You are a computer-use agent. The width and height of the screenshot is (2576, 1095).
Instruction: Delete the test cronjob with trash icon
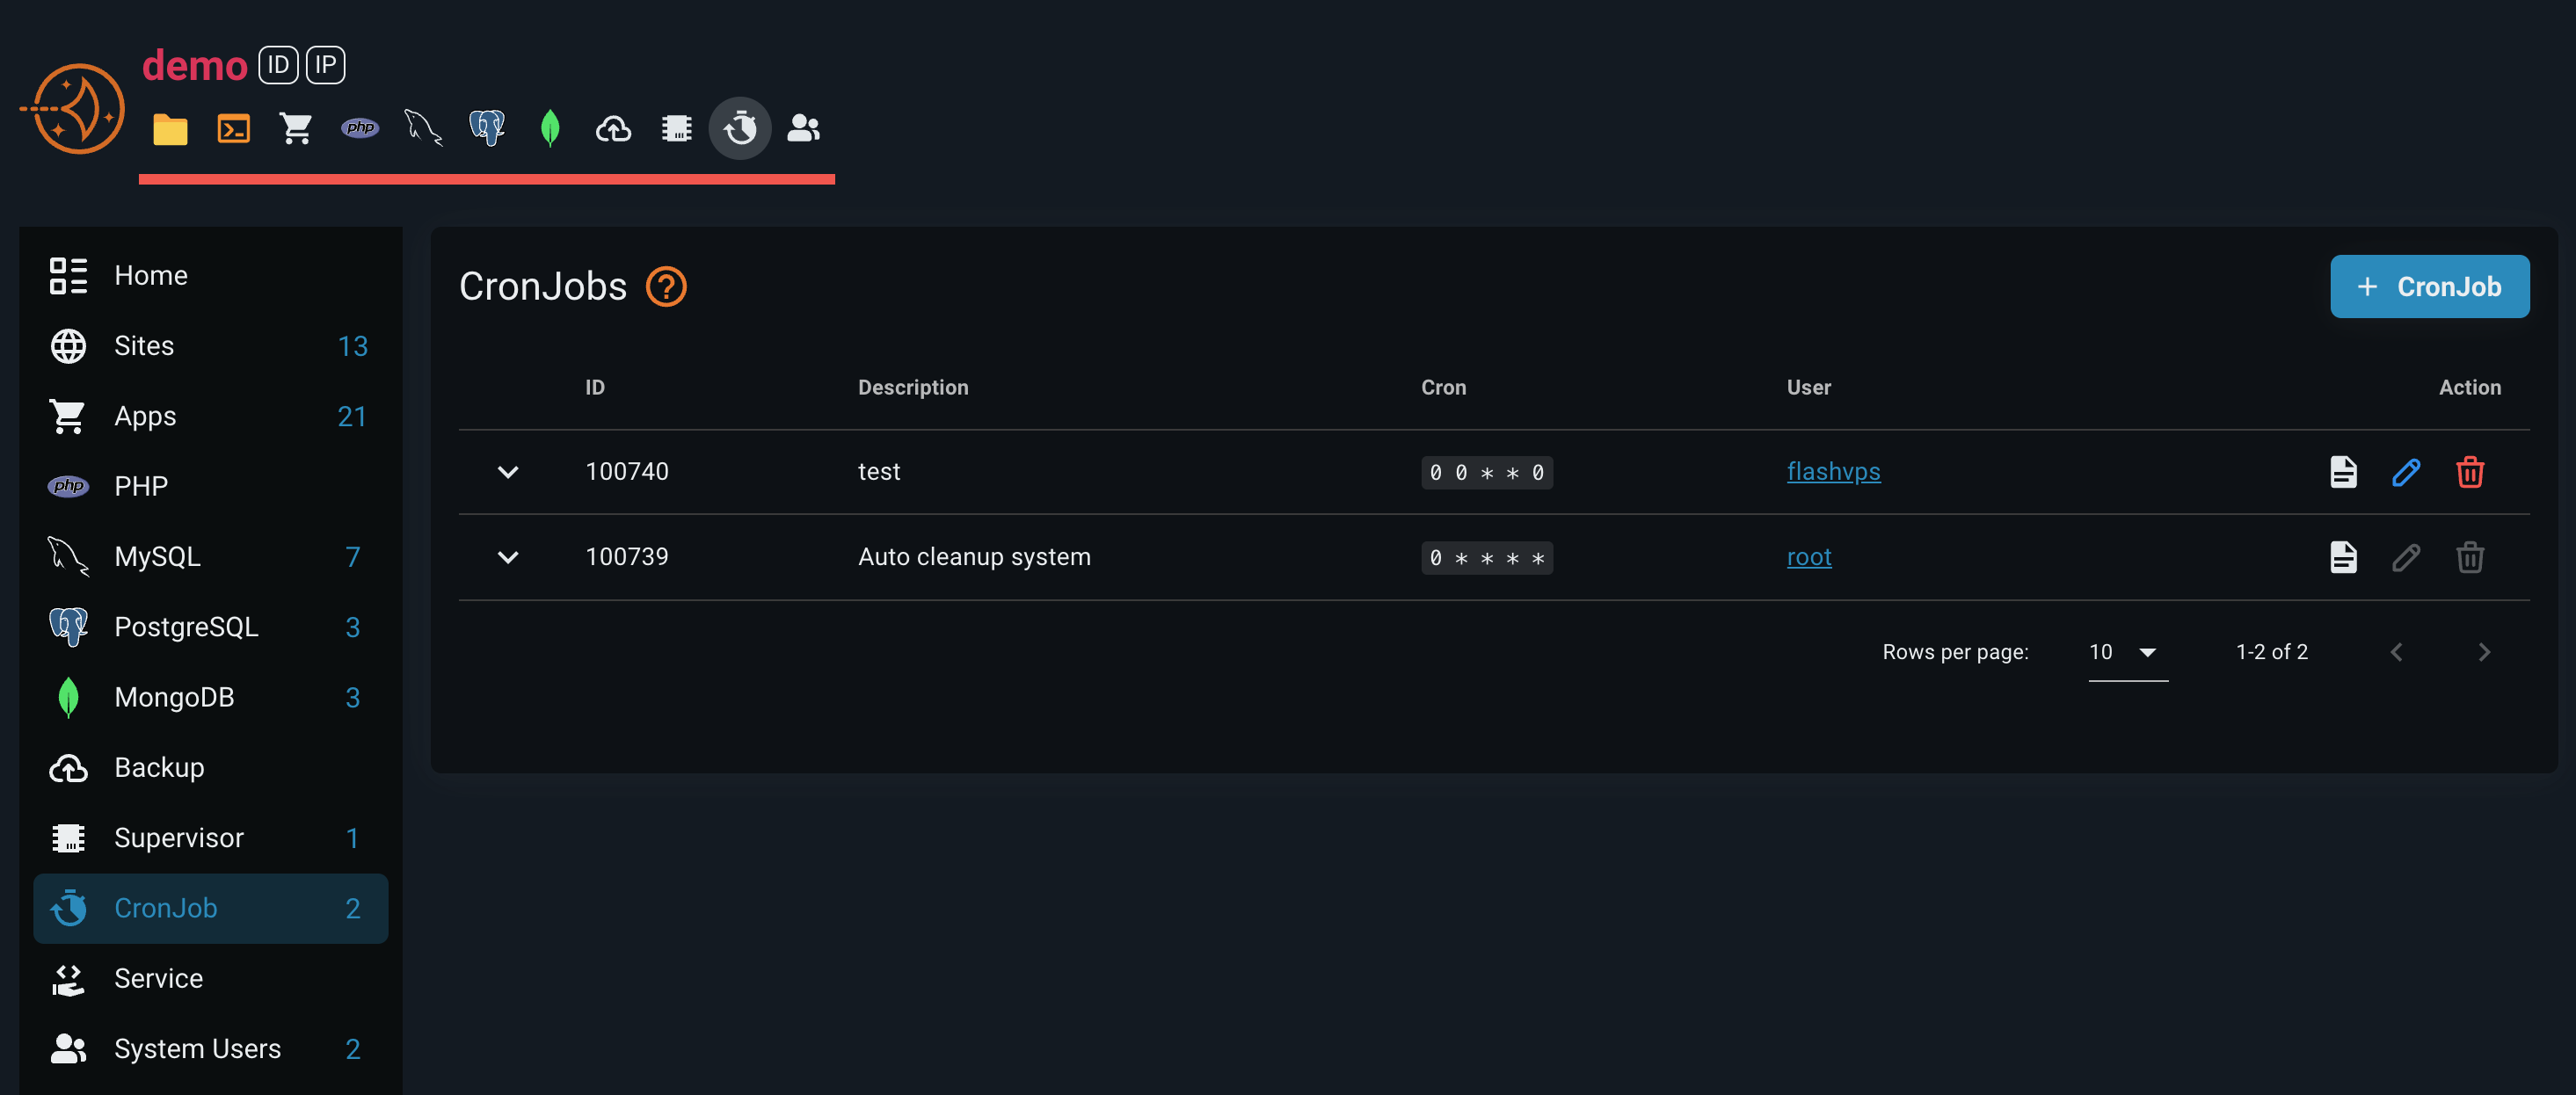[x=2469, y=472]
